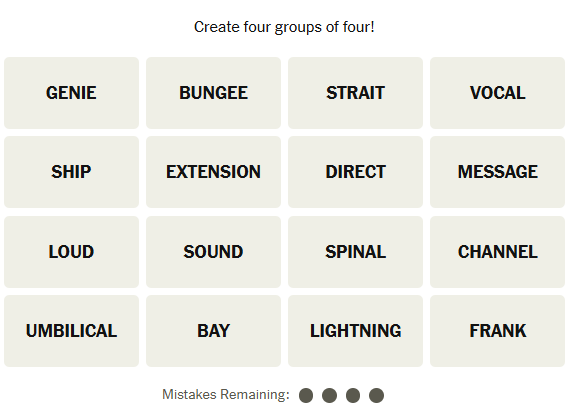Click the last mistakes remaining dot
This screenshot has height=409, width=570.
coord(376,396)
